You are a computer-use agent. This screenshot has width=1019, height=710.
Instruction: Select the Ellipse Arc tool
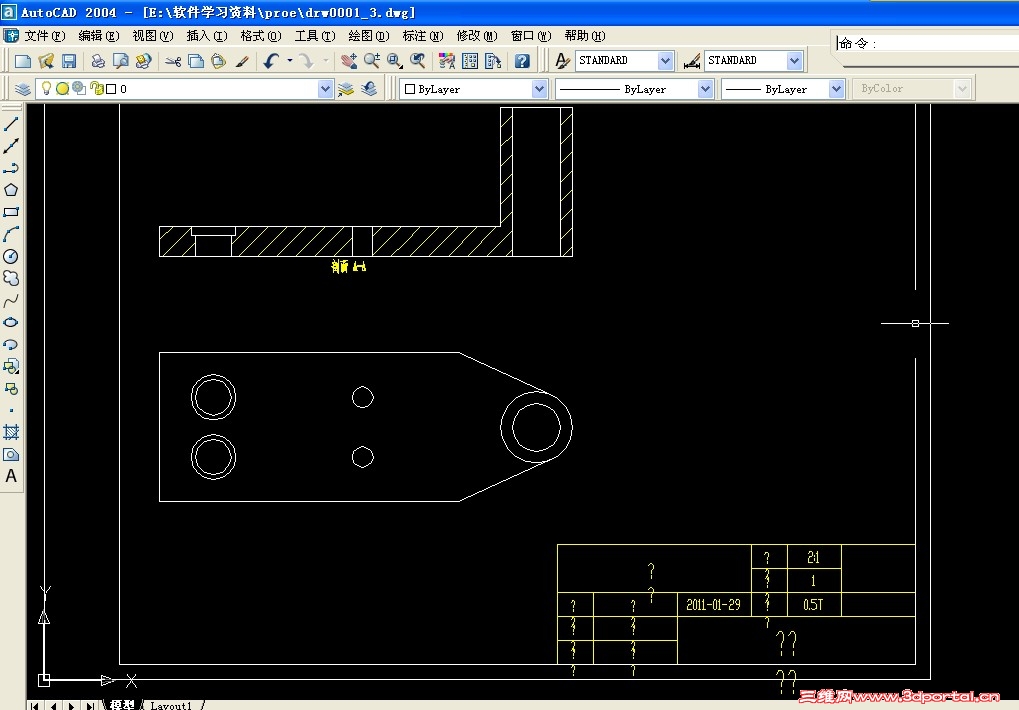pos(11,344)
